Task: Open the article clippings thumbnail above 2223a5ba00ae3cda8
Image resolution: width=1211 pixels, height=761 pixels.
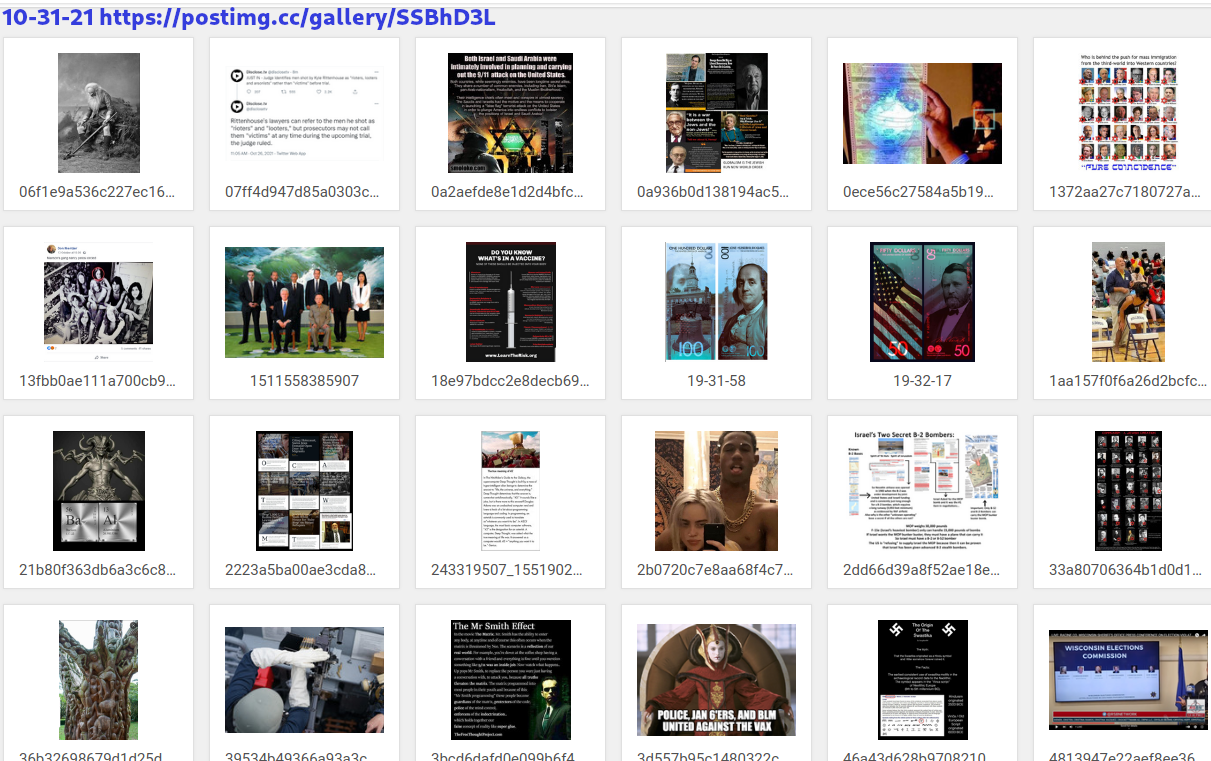Action: [x=305, y=490]
